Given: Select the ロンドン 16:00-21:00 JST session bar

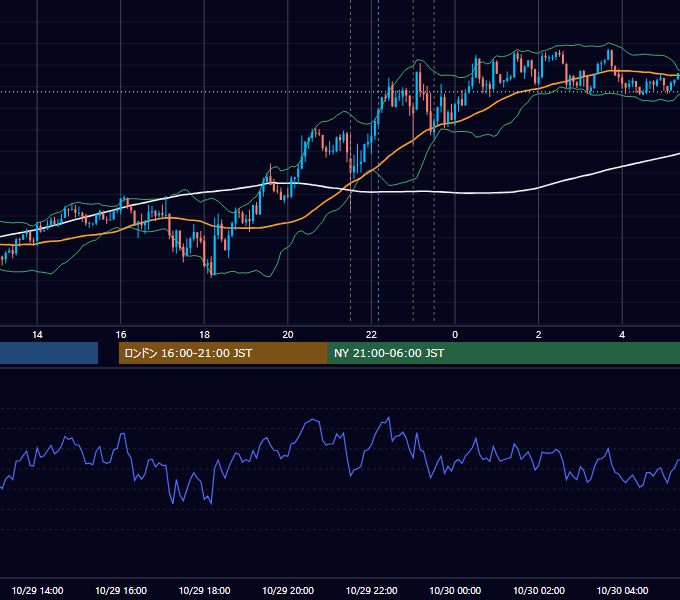Looking at the screenshot, I should click(223, 353).
